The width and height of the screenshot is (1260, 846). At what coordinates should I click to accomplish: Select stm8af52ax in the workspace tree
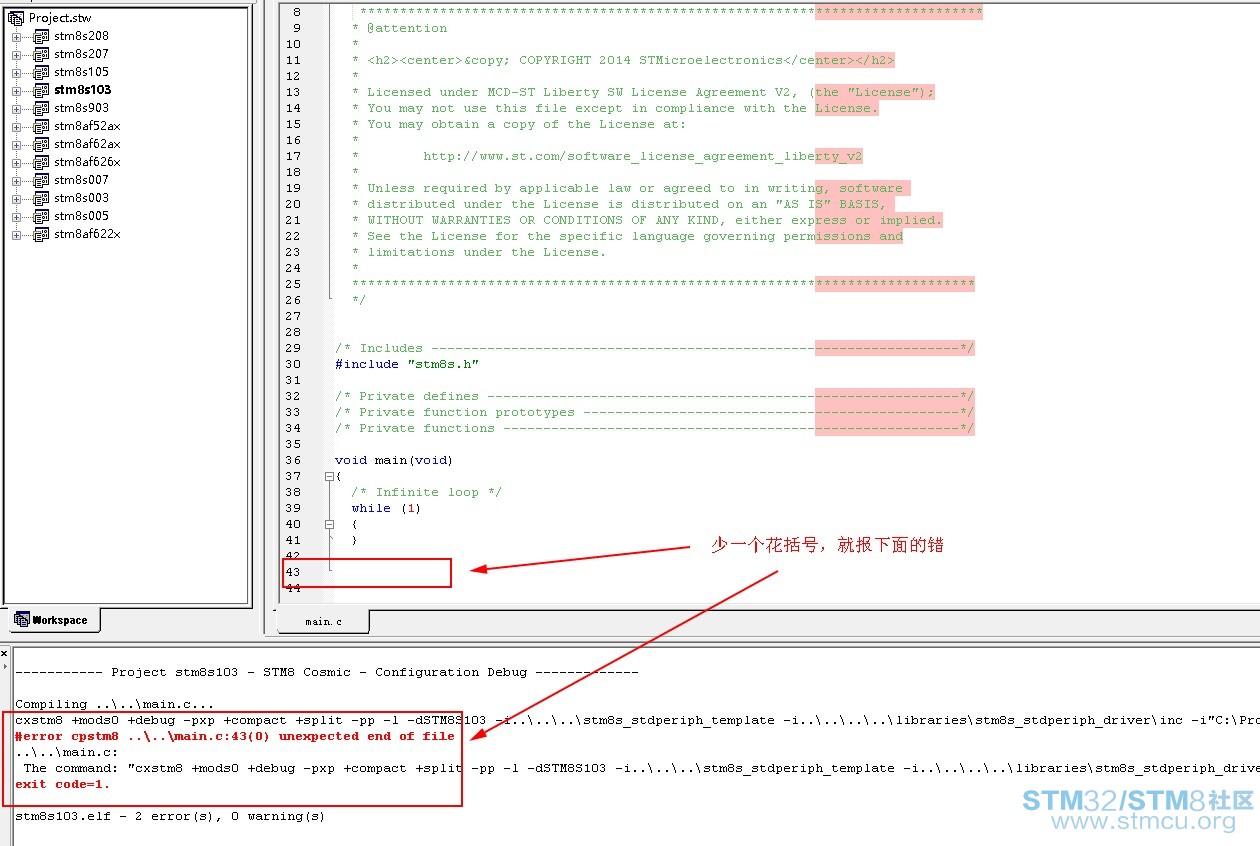(x=87, y=126)
